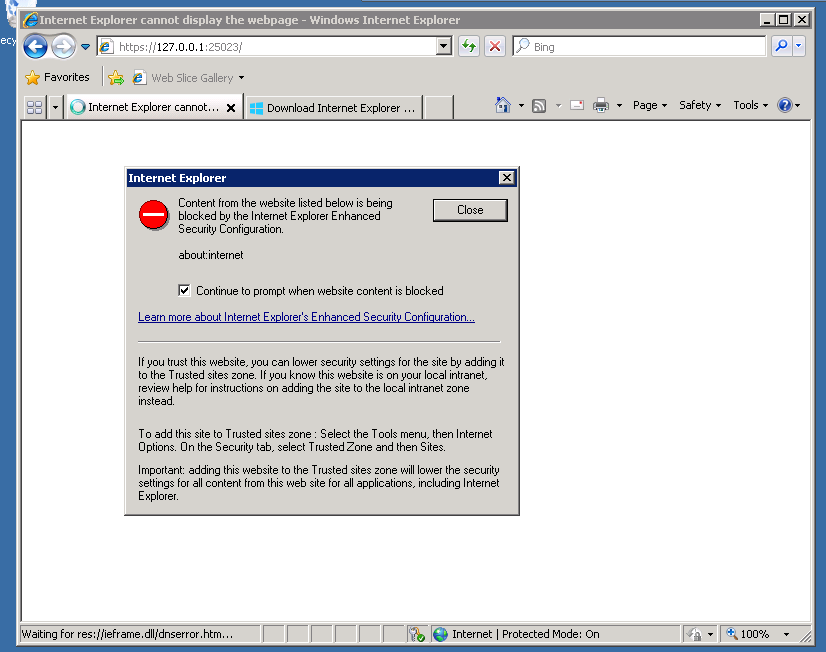Viewport: 826px width, 652px height.
Task: Open the Page menu
Action: pos(650,105)
